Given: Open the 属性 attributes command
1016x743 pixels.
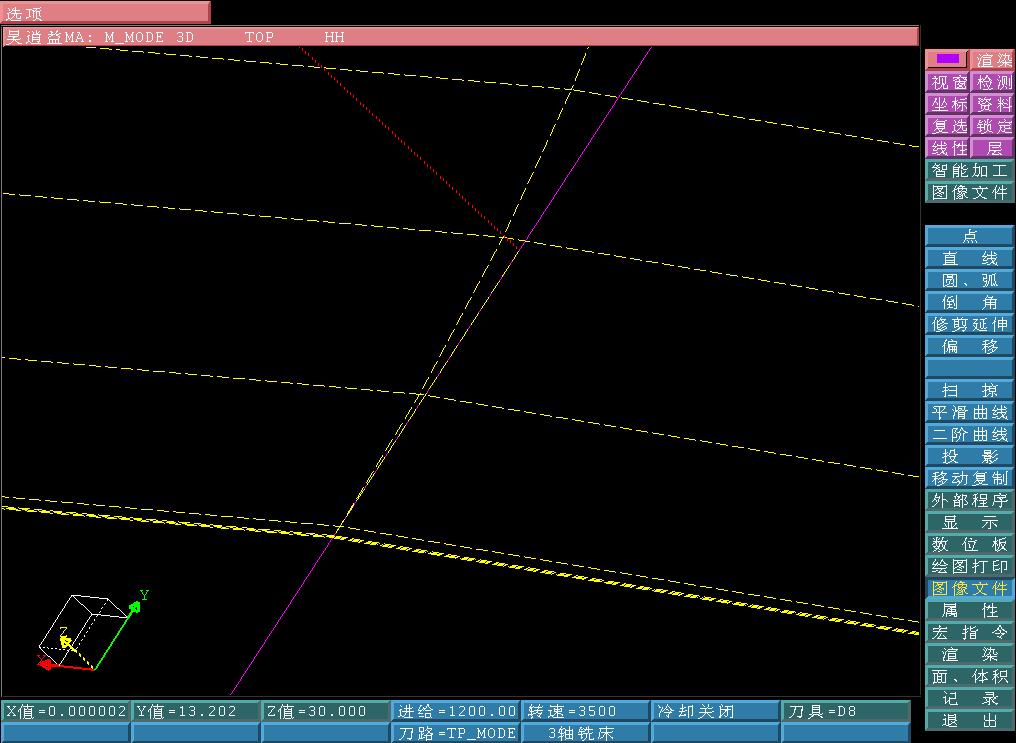Looking at the screenshot, I should (970, 610).
